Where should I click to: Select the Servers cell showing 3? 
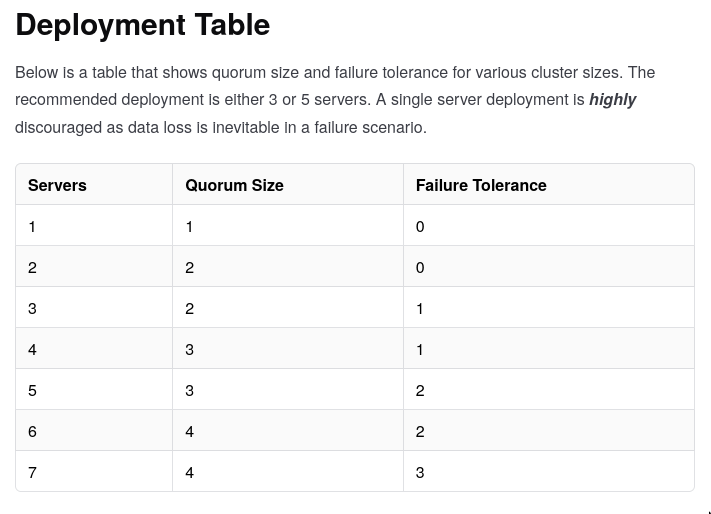click(x=32, y=308)
